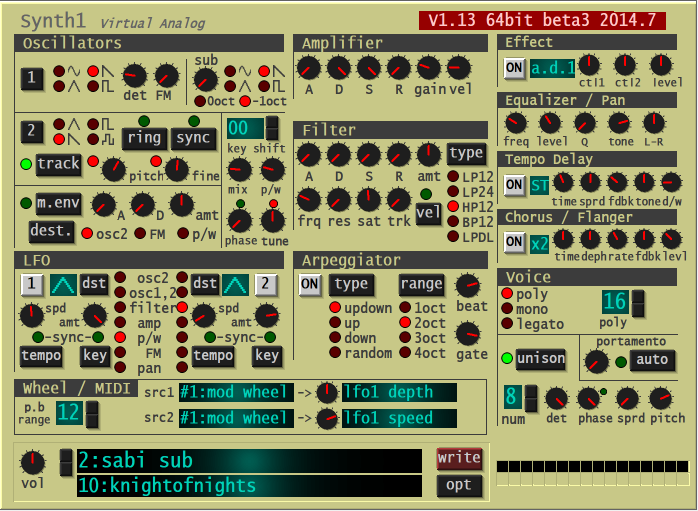This screenshot has width=698, height=511.
Task: Click amplifier A attack knob
Action: (x=309, y=68)
